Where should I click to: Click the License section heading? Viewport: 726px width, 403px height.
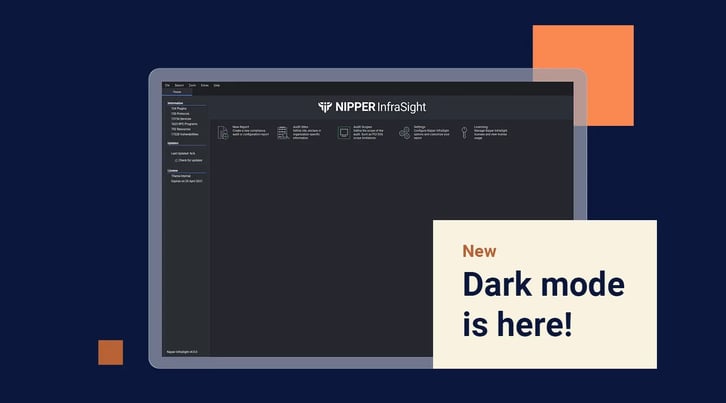172,170
